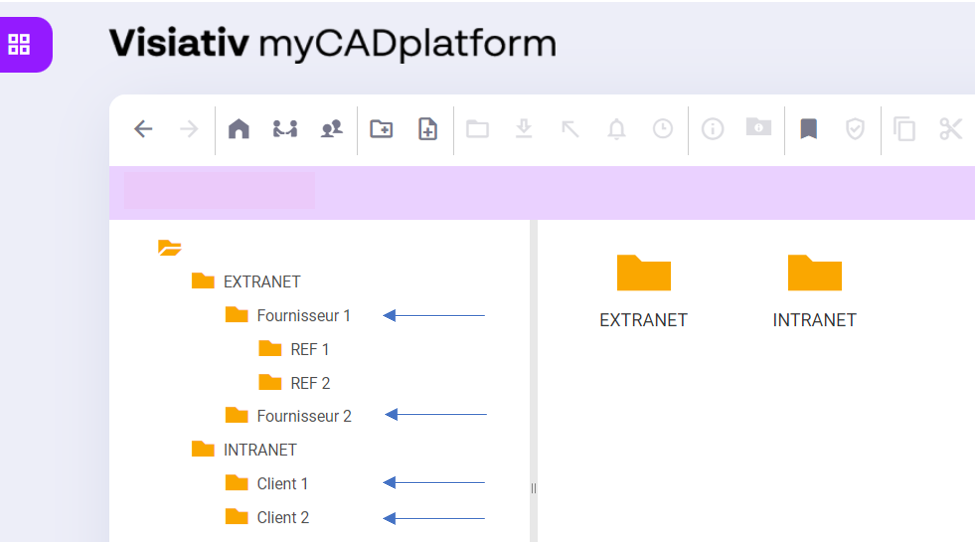
Task: Open the purple apps grid menu
Action: pos(20,44)
